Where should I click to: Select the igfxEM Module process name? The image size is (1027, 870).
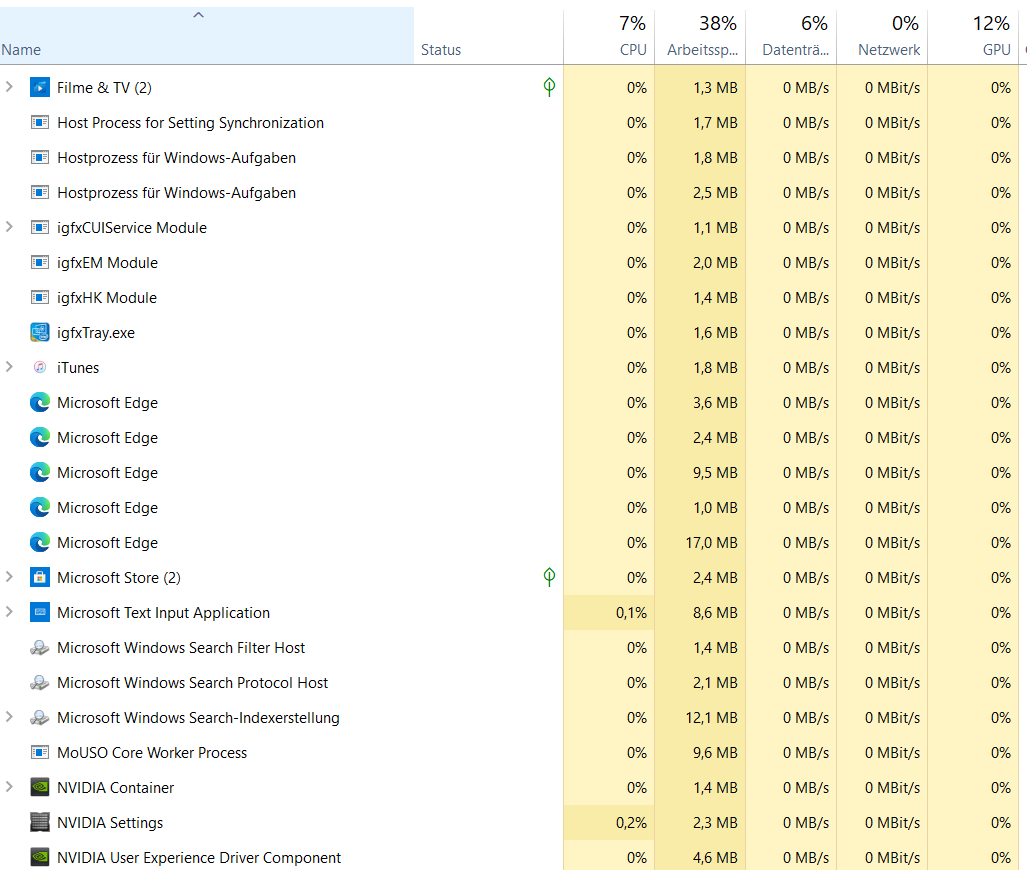tap(107, 263)
